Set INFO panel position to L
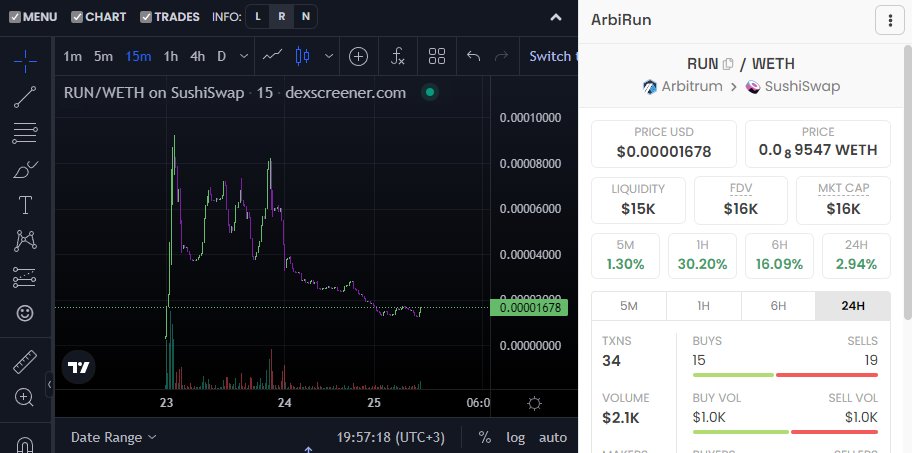912x453 pixels. [x=258, y=17]
